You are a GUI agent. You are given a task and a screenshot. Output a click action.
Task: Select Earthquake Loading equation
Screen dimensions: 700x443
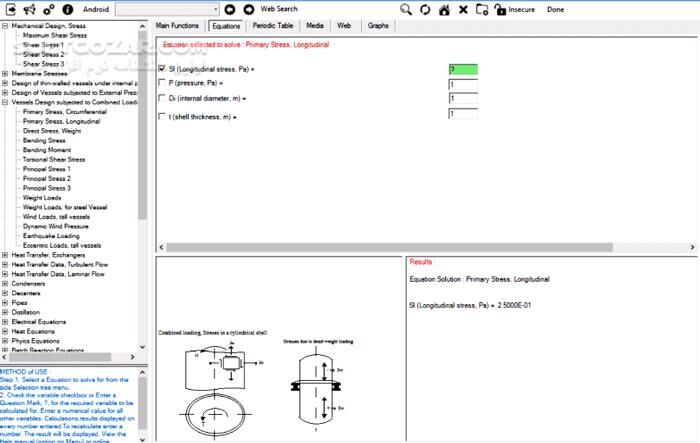[x=51, y=235]
